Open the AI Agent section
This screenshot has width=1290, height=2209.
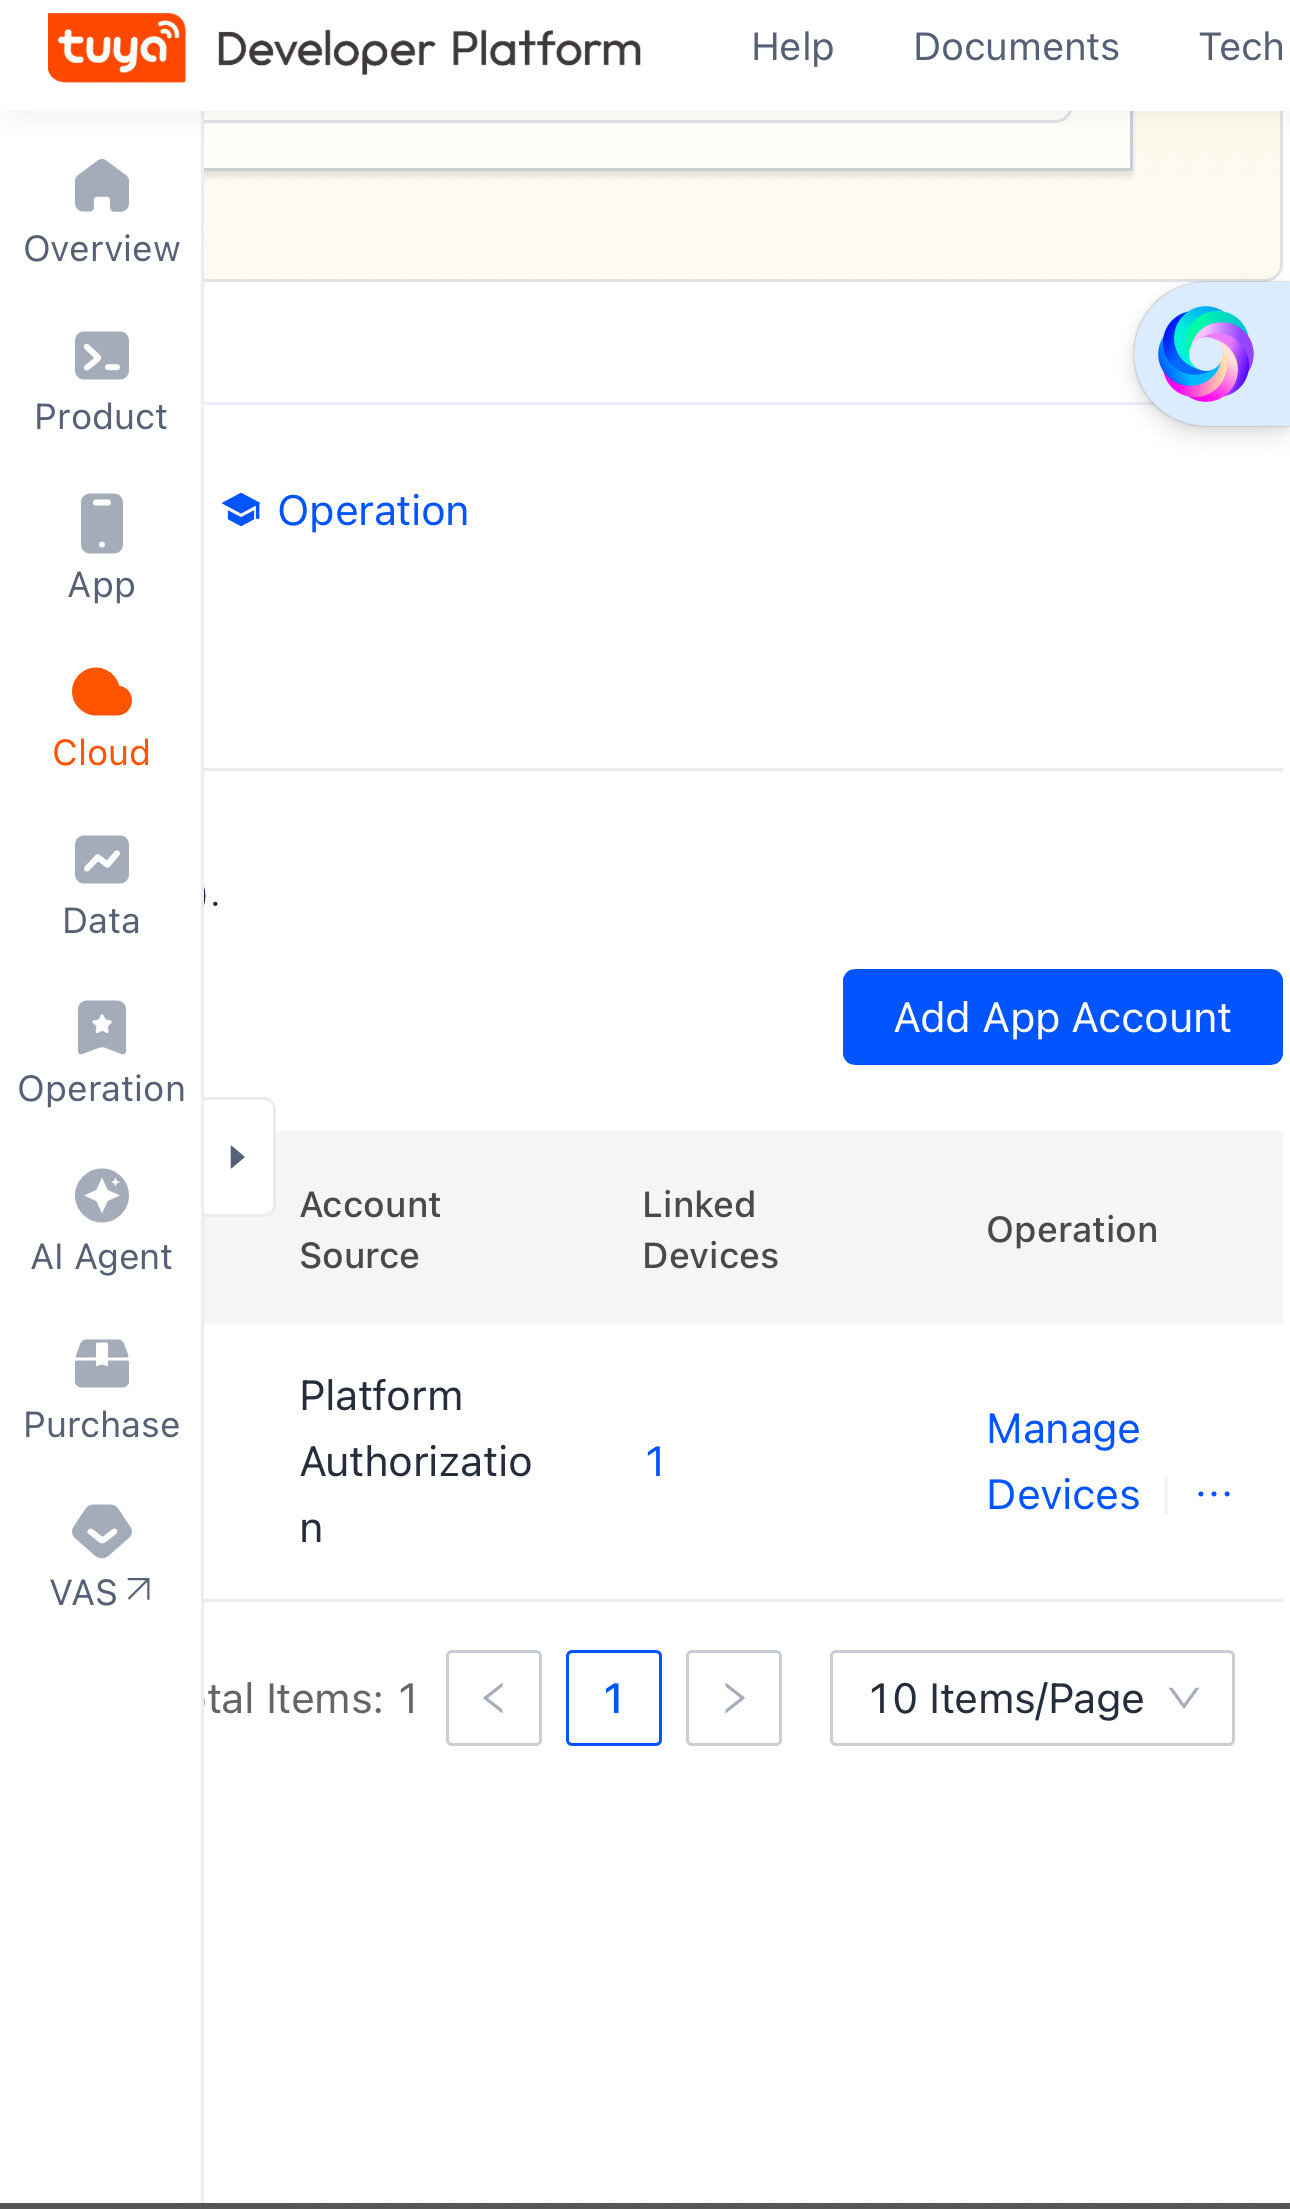click(x=101, y=1221)
